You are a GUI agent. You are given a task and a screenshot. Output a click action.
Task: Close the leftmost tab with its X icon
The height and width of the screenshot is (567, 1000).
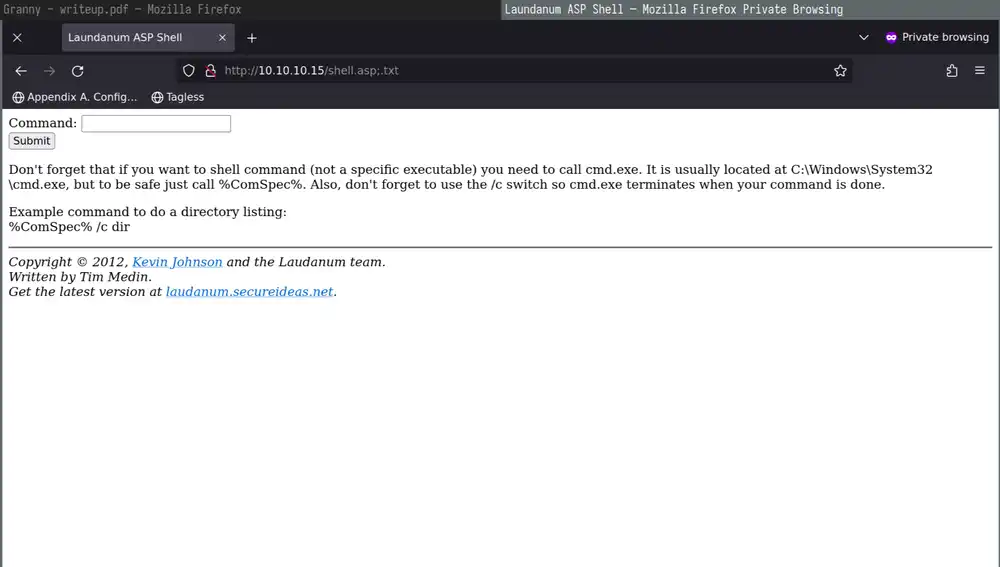(x=17, y=38)
